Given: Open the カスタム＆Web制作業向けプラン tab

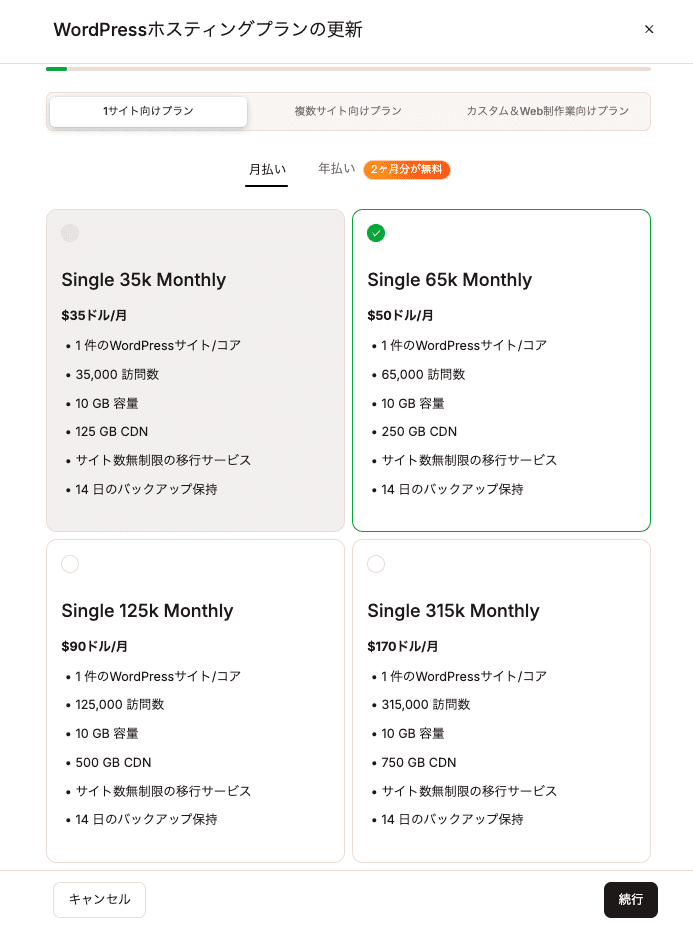Looking at the screenshot, I should coord(548,111).
